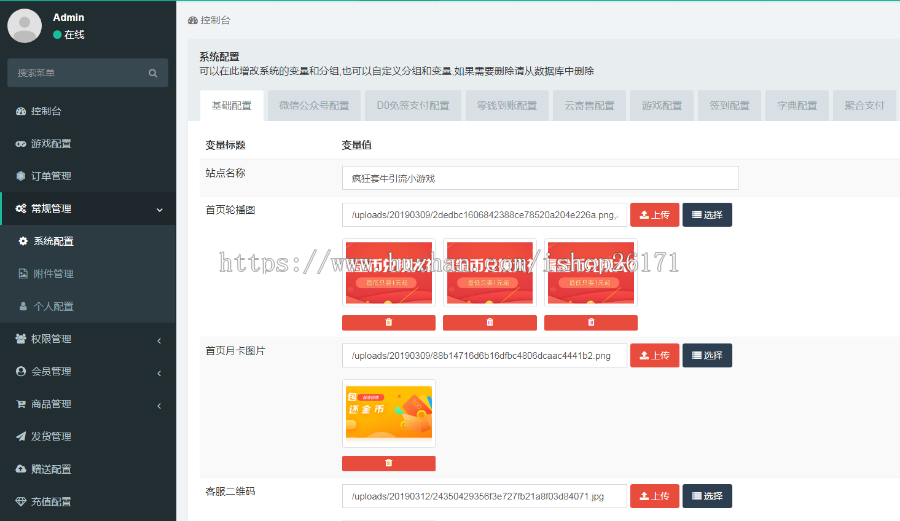This screenshot has width=900, height=521.
Task: Click the 发货管理 paper plane icon
Action: coord(21,436)
